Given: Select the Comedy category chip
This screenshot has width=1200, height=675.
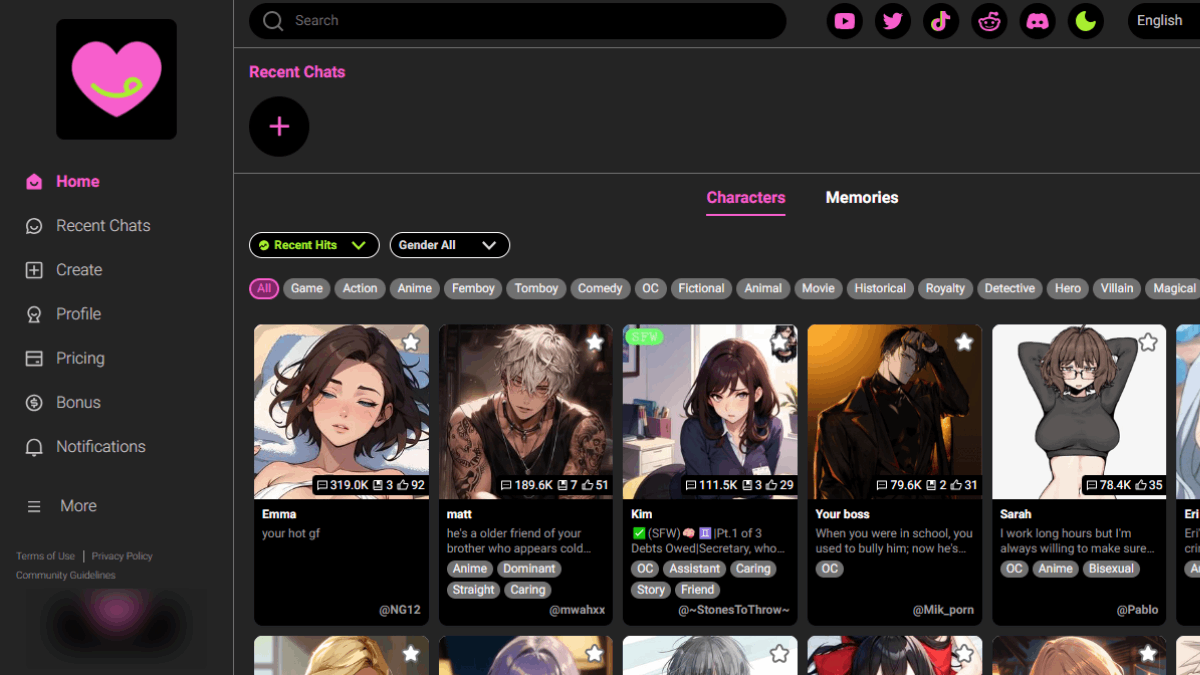Looking at the screenshot, I should click(x=600, y=288).
